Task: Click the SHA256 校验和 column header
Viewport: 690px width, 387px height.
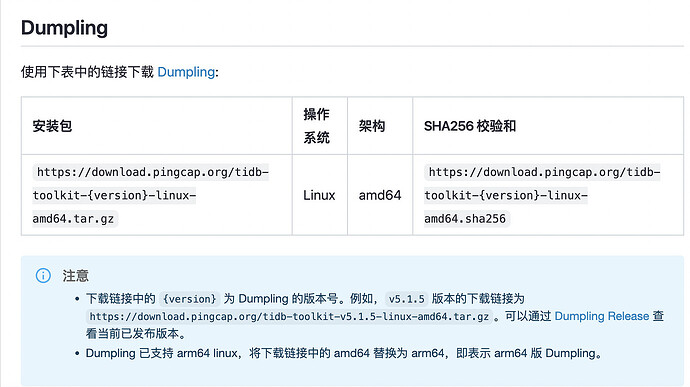Action: [470, 126]
